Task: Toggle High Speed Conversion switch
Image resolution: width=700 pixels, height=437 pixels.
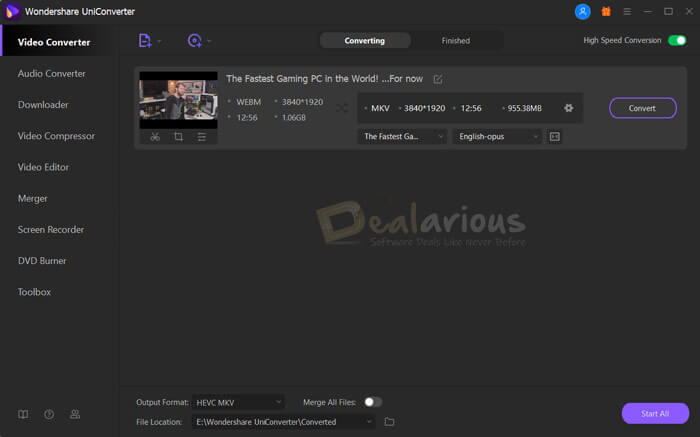Action: pyautogui.click(x=677, y=40)
